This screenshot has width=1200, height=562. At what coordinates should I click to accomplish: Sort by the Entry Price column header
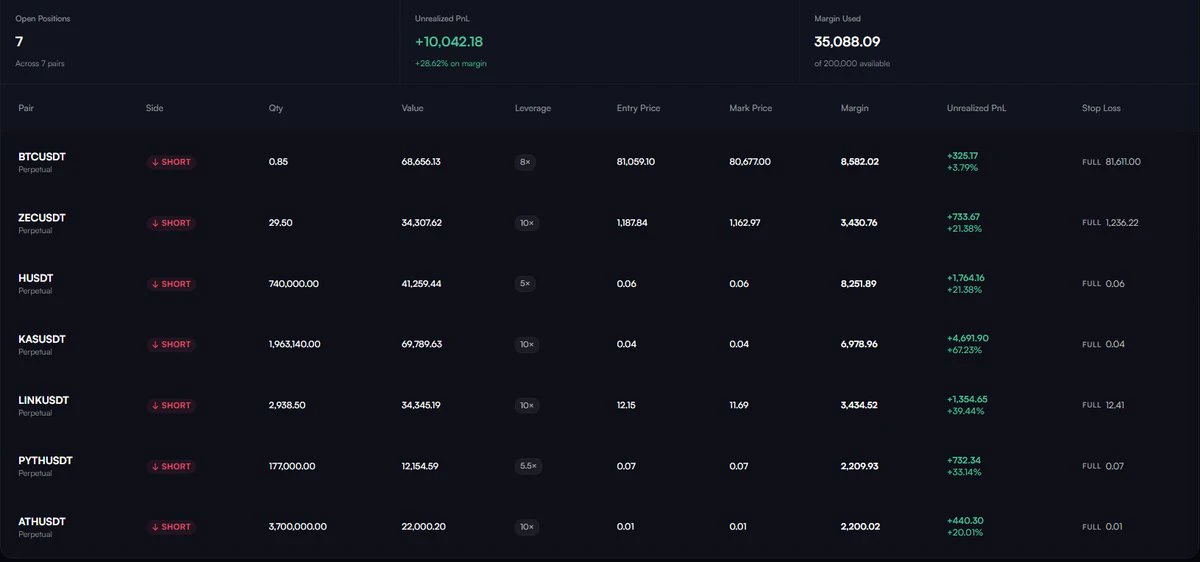[x=638, y=108]
